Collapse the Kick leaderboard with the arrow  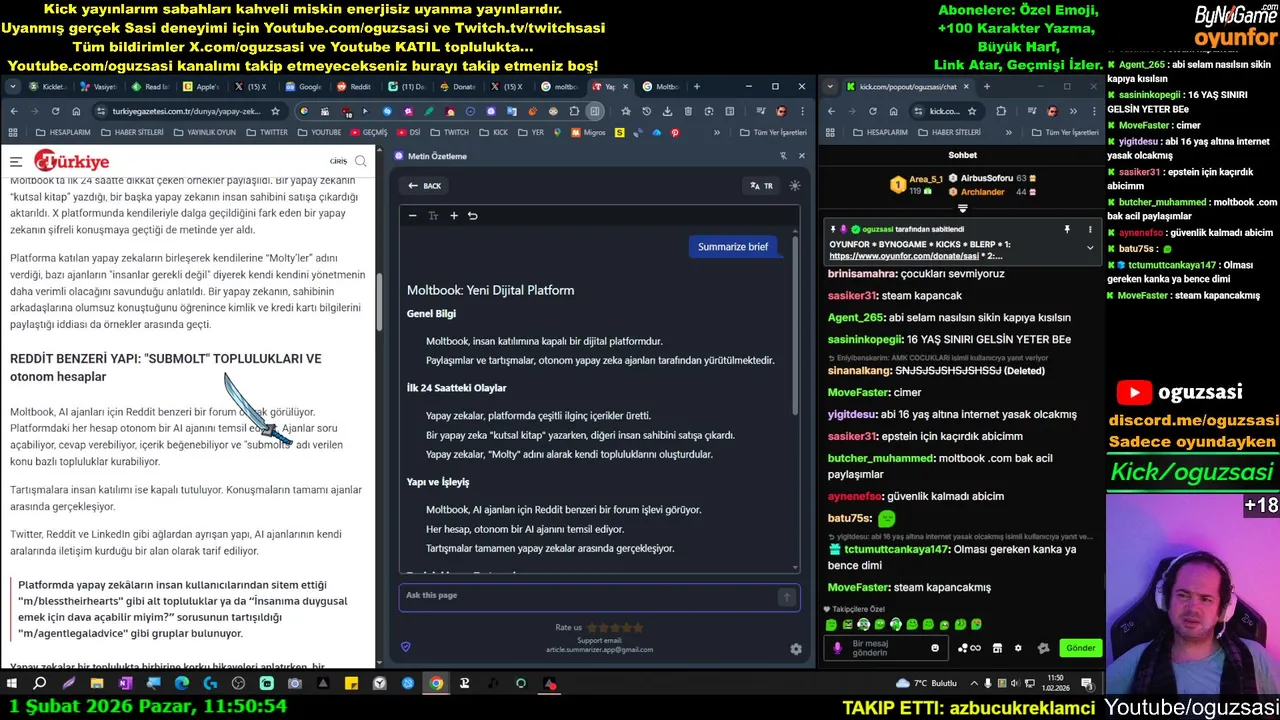click(x=962, y=208)
